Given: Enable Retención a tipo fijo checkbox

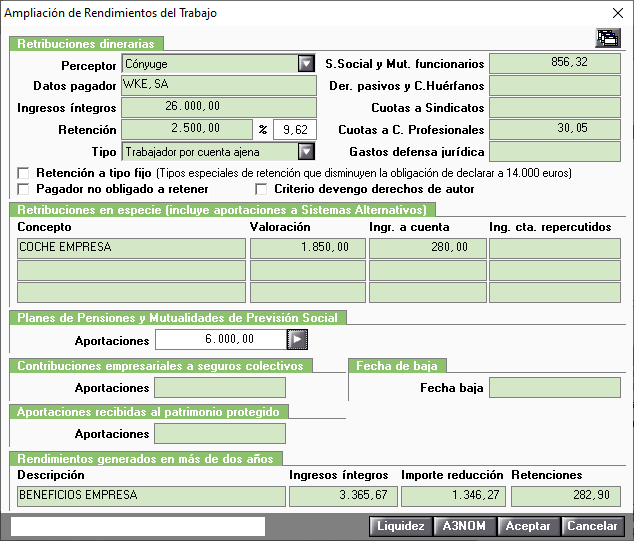Looking at the screenshot, I should (23, 173).
